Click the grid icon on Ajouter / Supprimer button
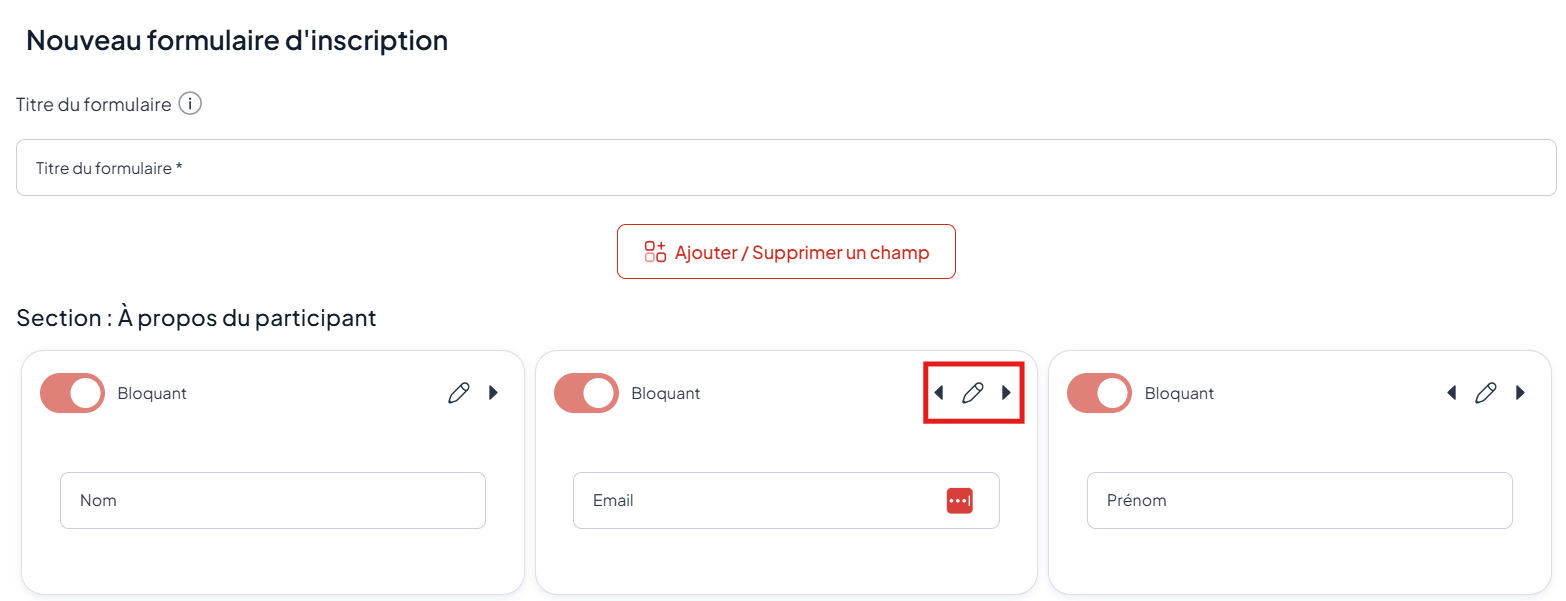This screenshot has width=1566, height=601. click(655, 251)
